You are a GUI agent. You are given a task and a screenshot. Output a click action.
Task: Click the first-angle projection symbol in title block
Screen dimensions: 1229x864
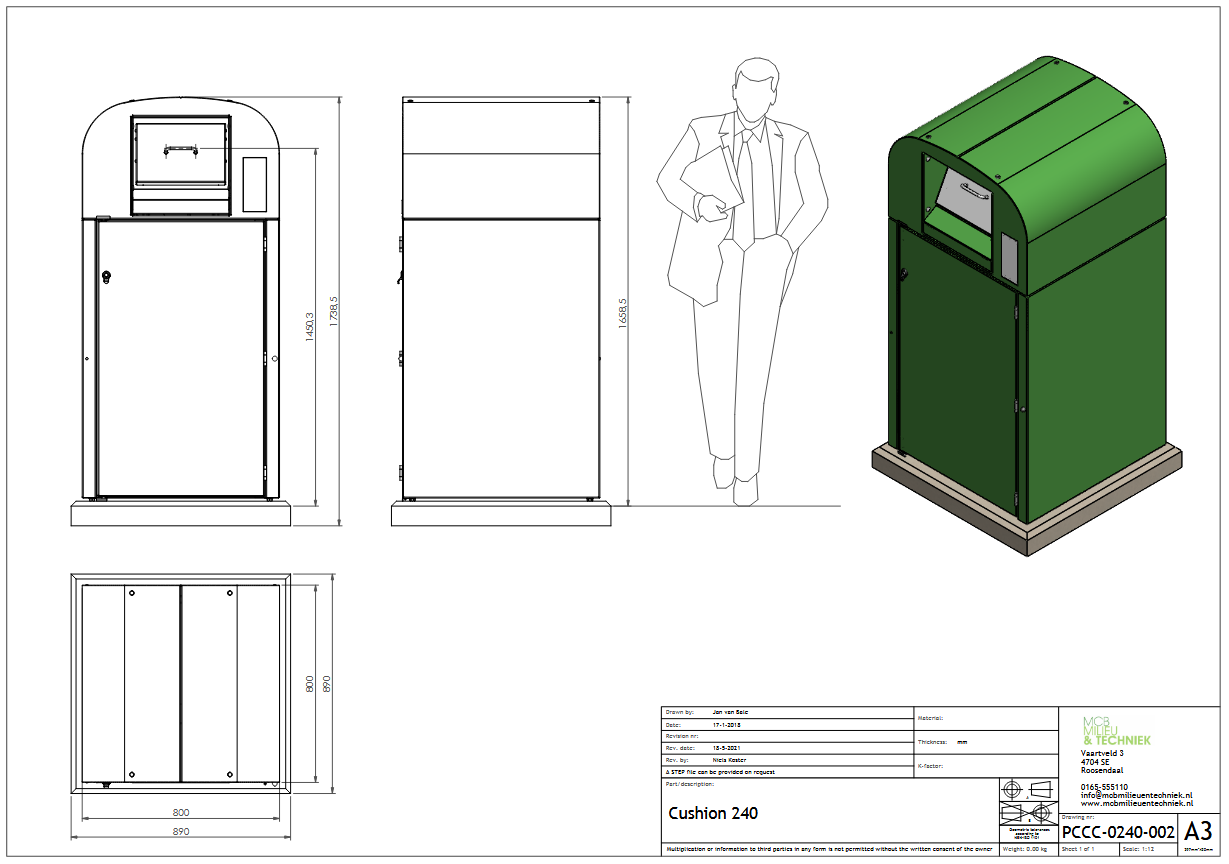[x=1028, y=788]
